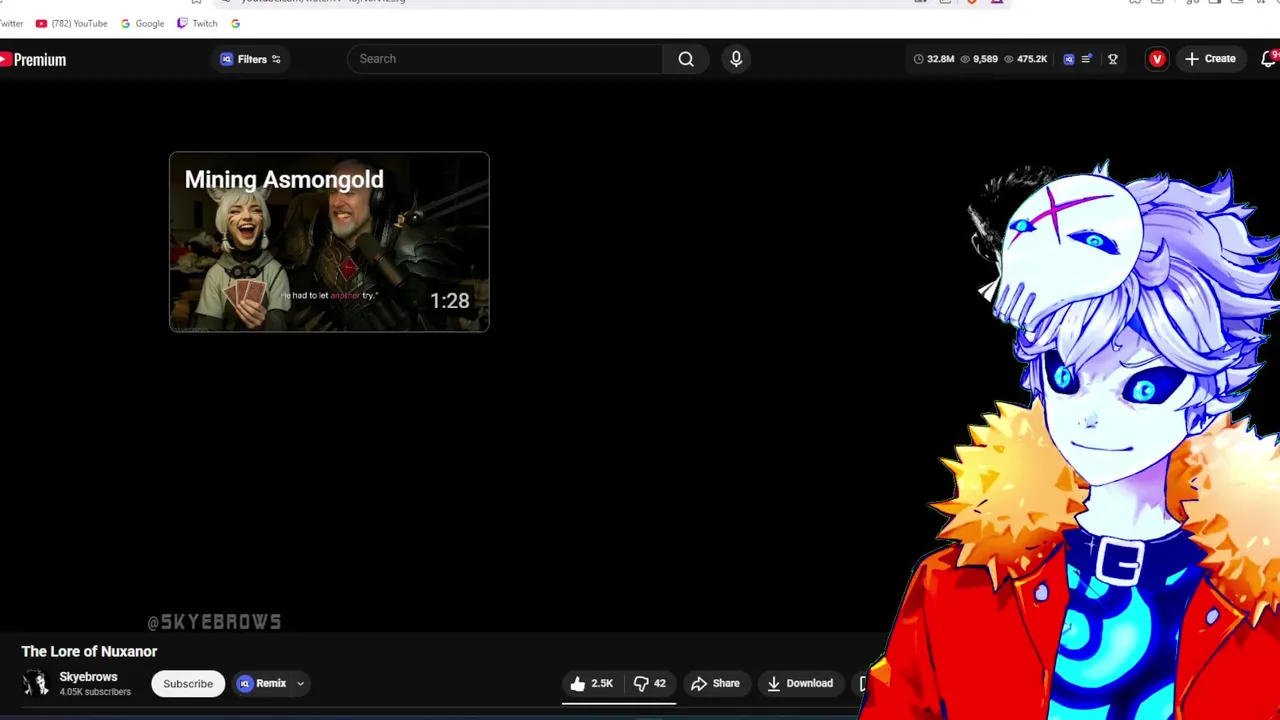The height and width of the screenshot is (720, 1280).
Task: Open the Skyebrows channel avatar
Action: point(36,683)
